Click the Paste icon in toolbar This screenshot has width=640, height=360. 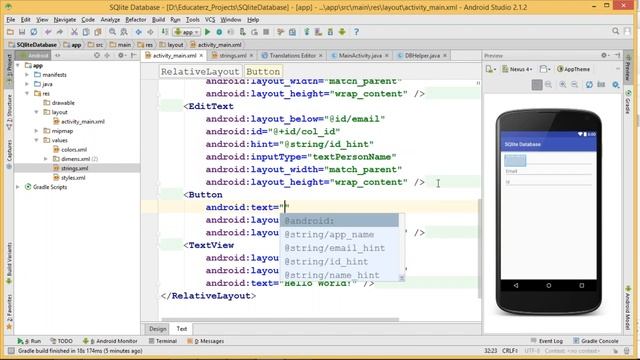[98, 32]
